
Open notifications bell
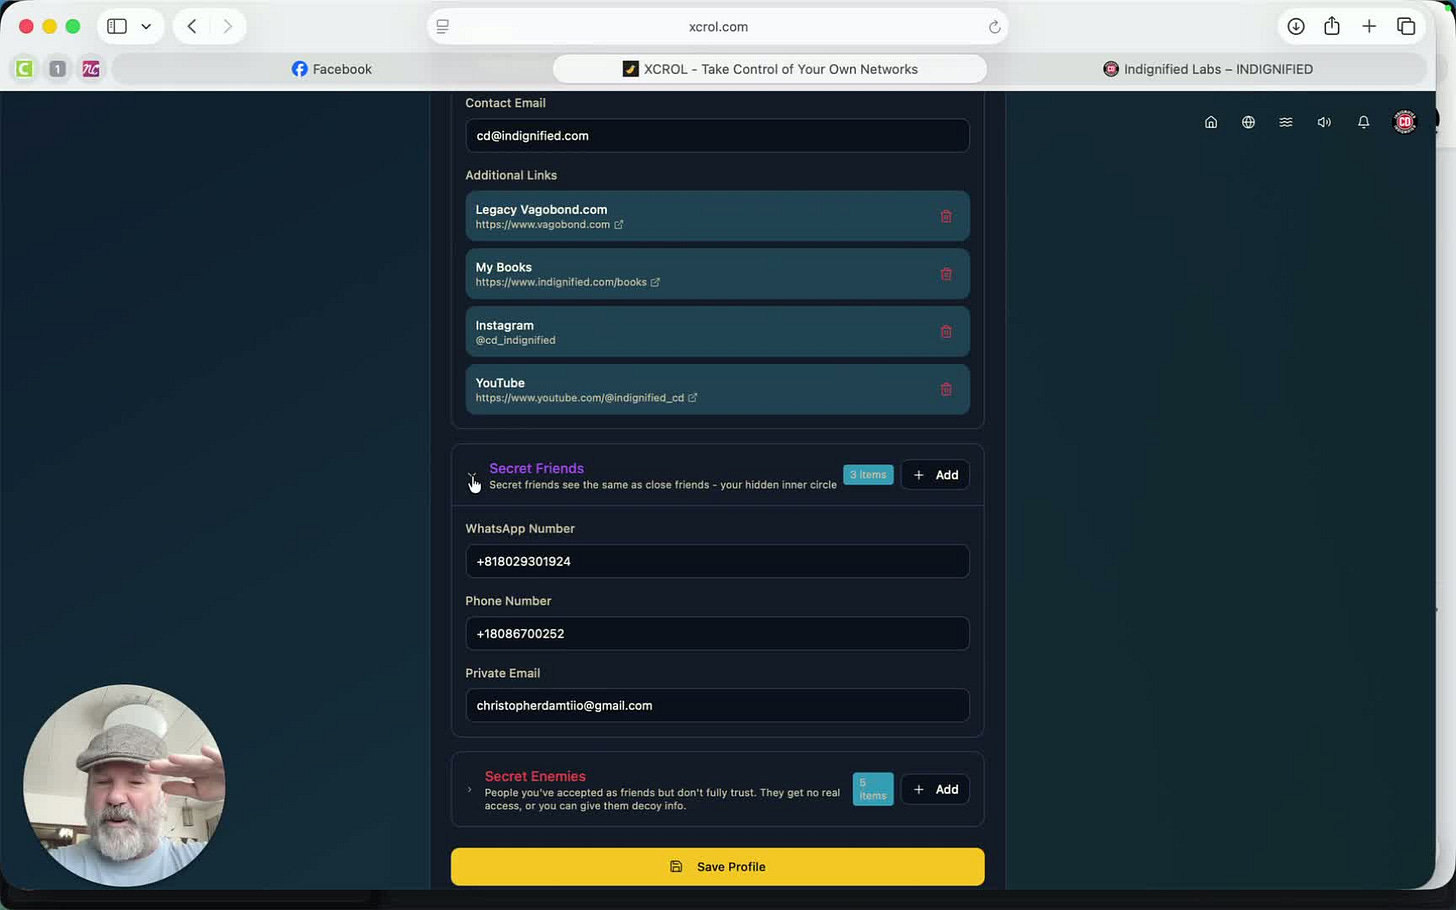click(1363, 122)
